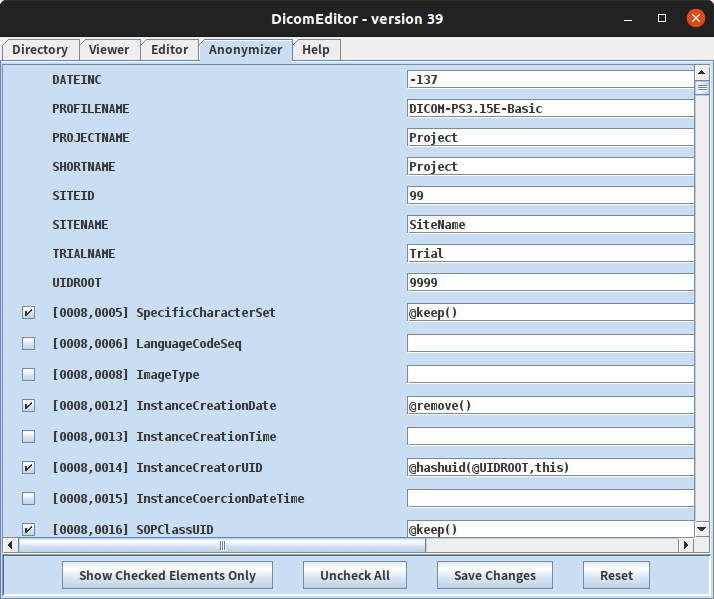The height and width of the screenshot is (599, 714).
Task: Enable the LanguageCodeSeq checkbox
Action: pyautogui.click(x=28, y=343)
